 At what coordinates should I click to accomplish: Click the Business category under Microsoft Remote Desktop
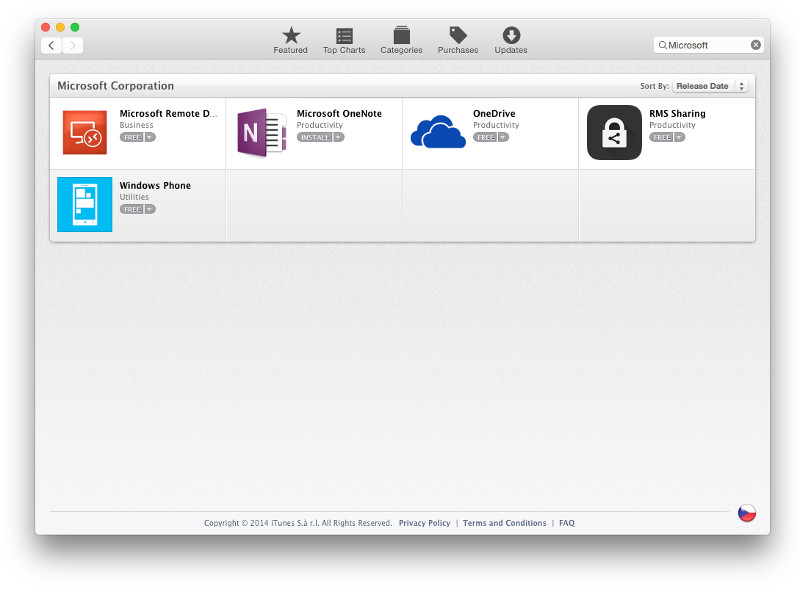(x=136, y=125)
